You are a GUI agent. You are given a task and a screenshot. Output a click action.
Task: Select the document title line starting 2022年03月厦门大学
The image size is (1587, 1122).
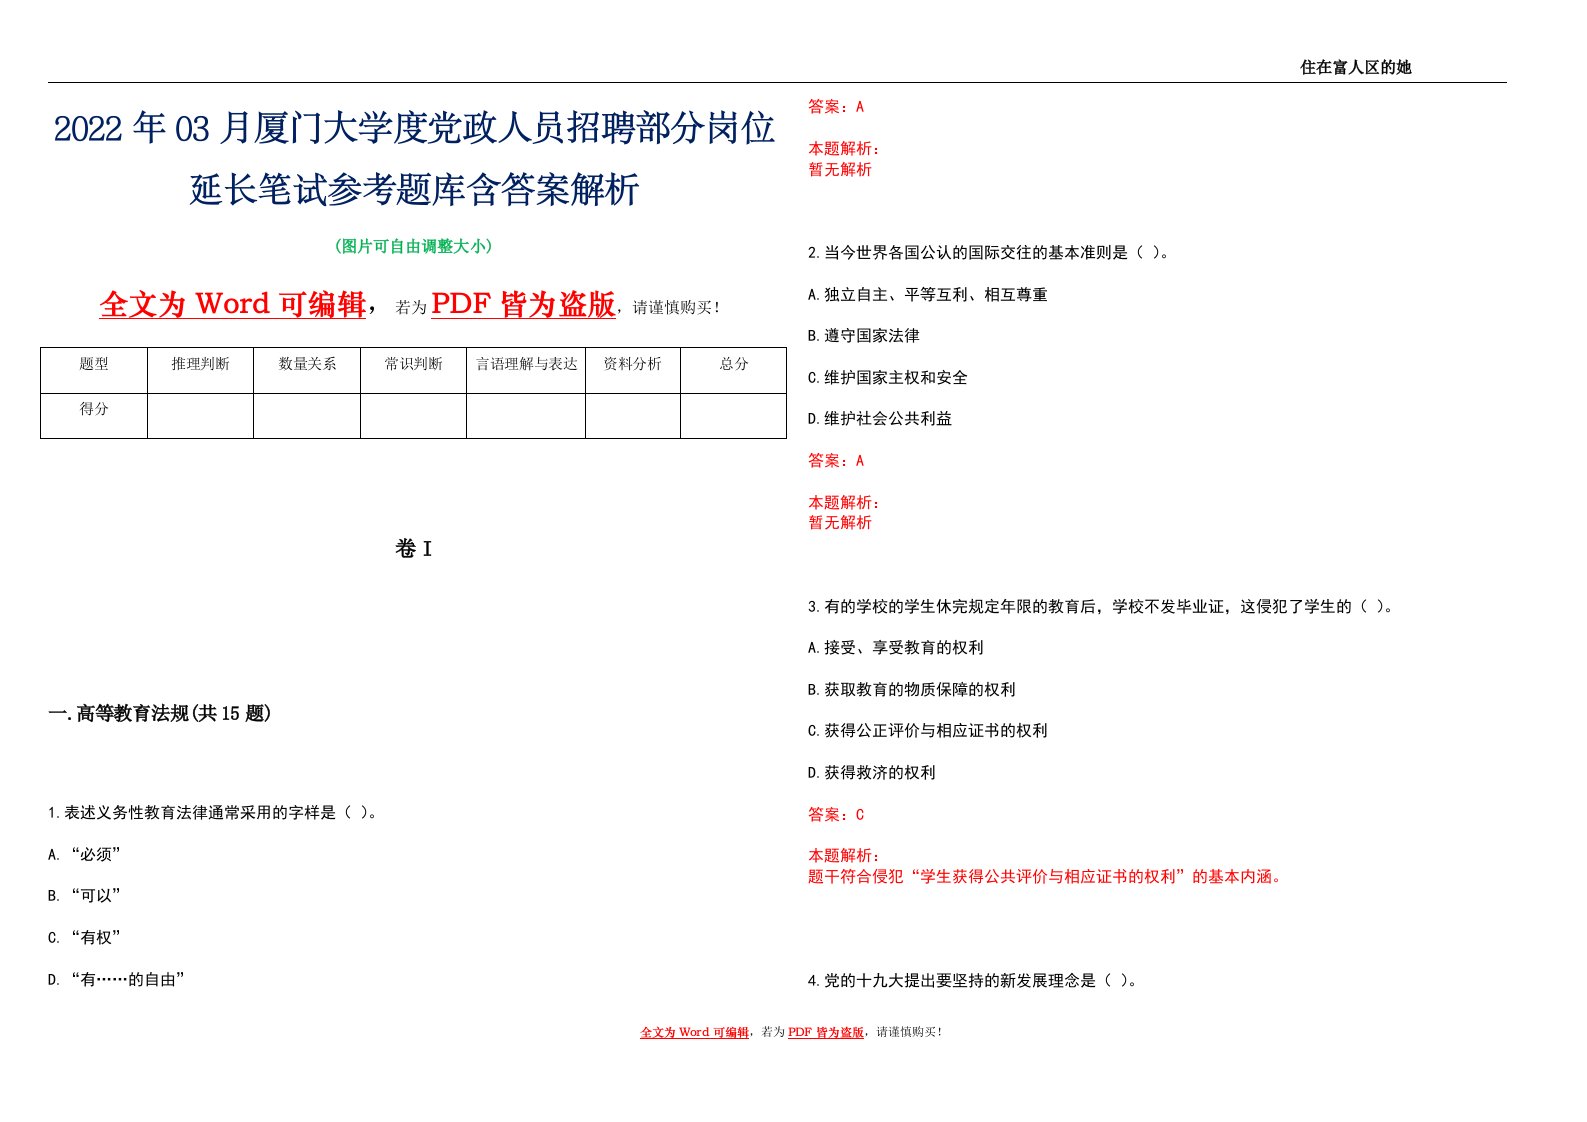coord(414,129)
